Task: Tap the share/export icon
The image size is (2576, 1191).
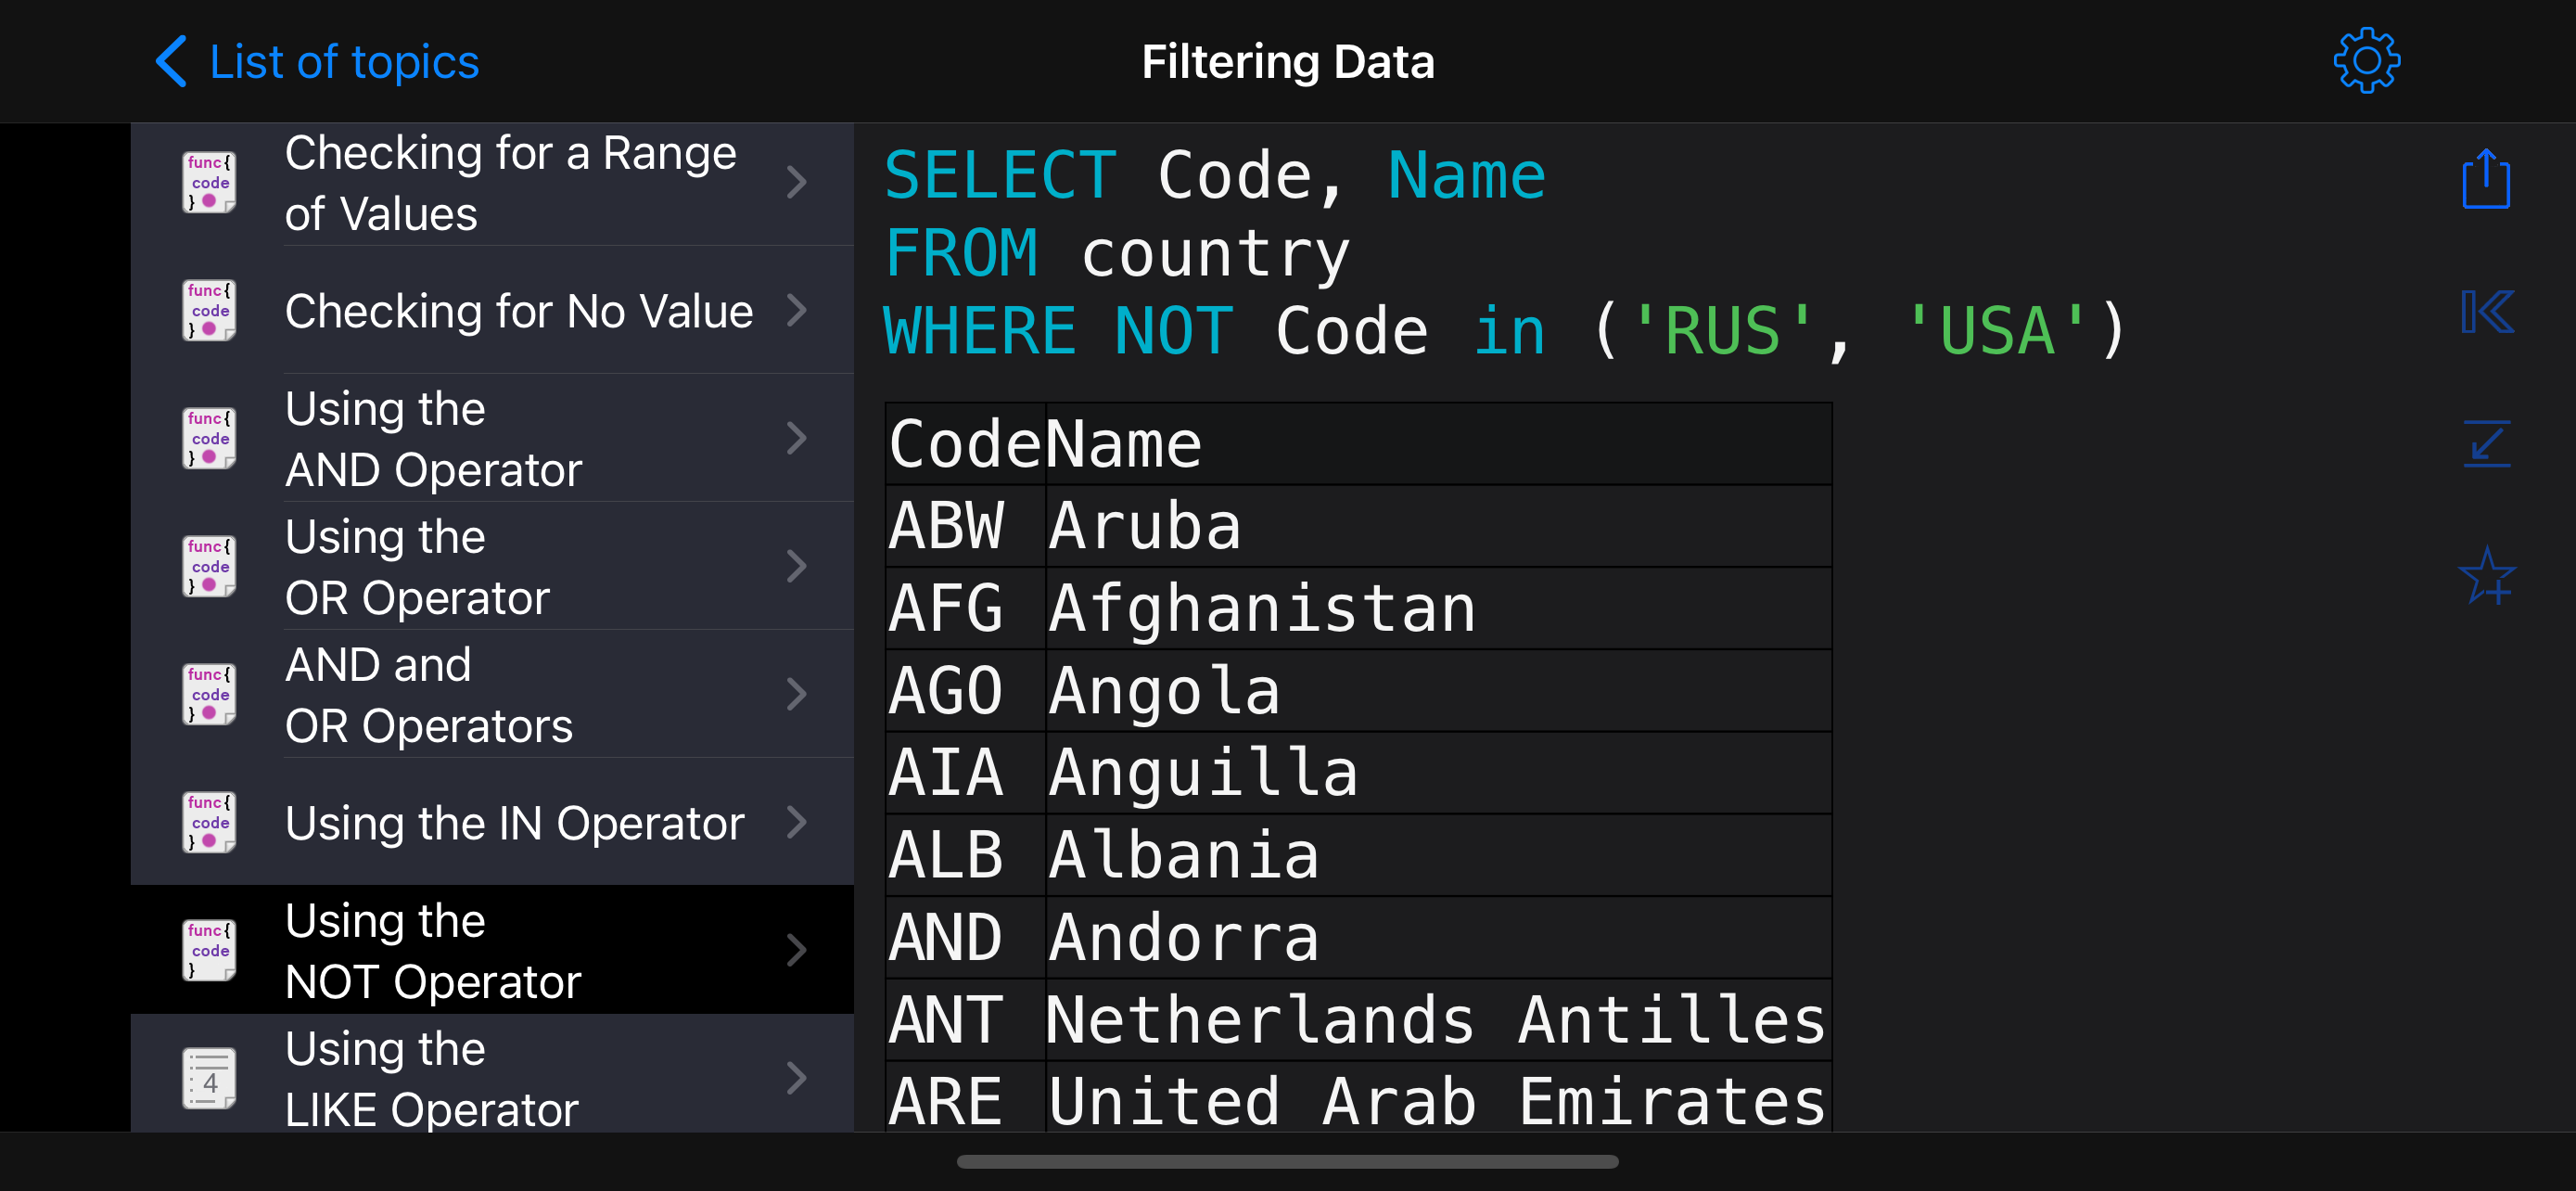Action: pos(2485,179)
